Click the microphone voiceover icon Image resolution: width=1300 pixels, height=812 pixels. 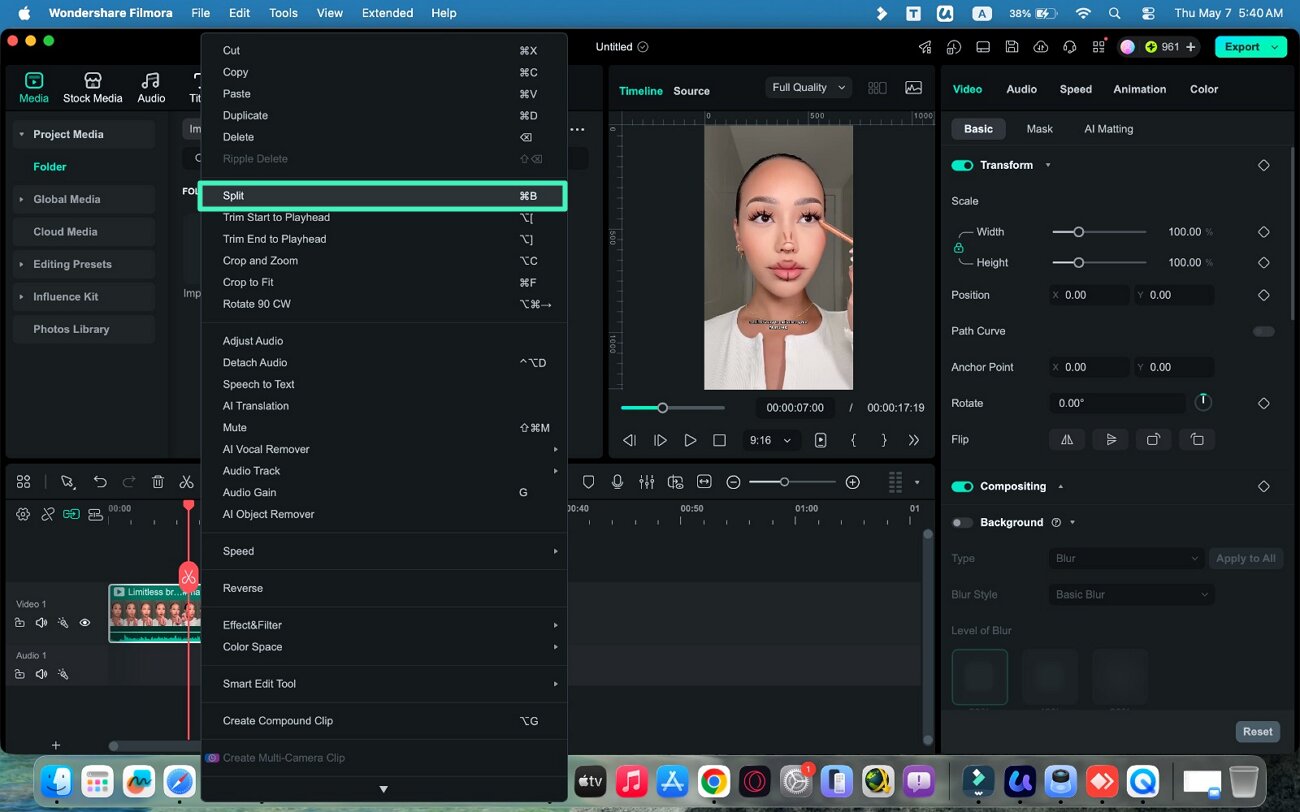click(617, 482)
